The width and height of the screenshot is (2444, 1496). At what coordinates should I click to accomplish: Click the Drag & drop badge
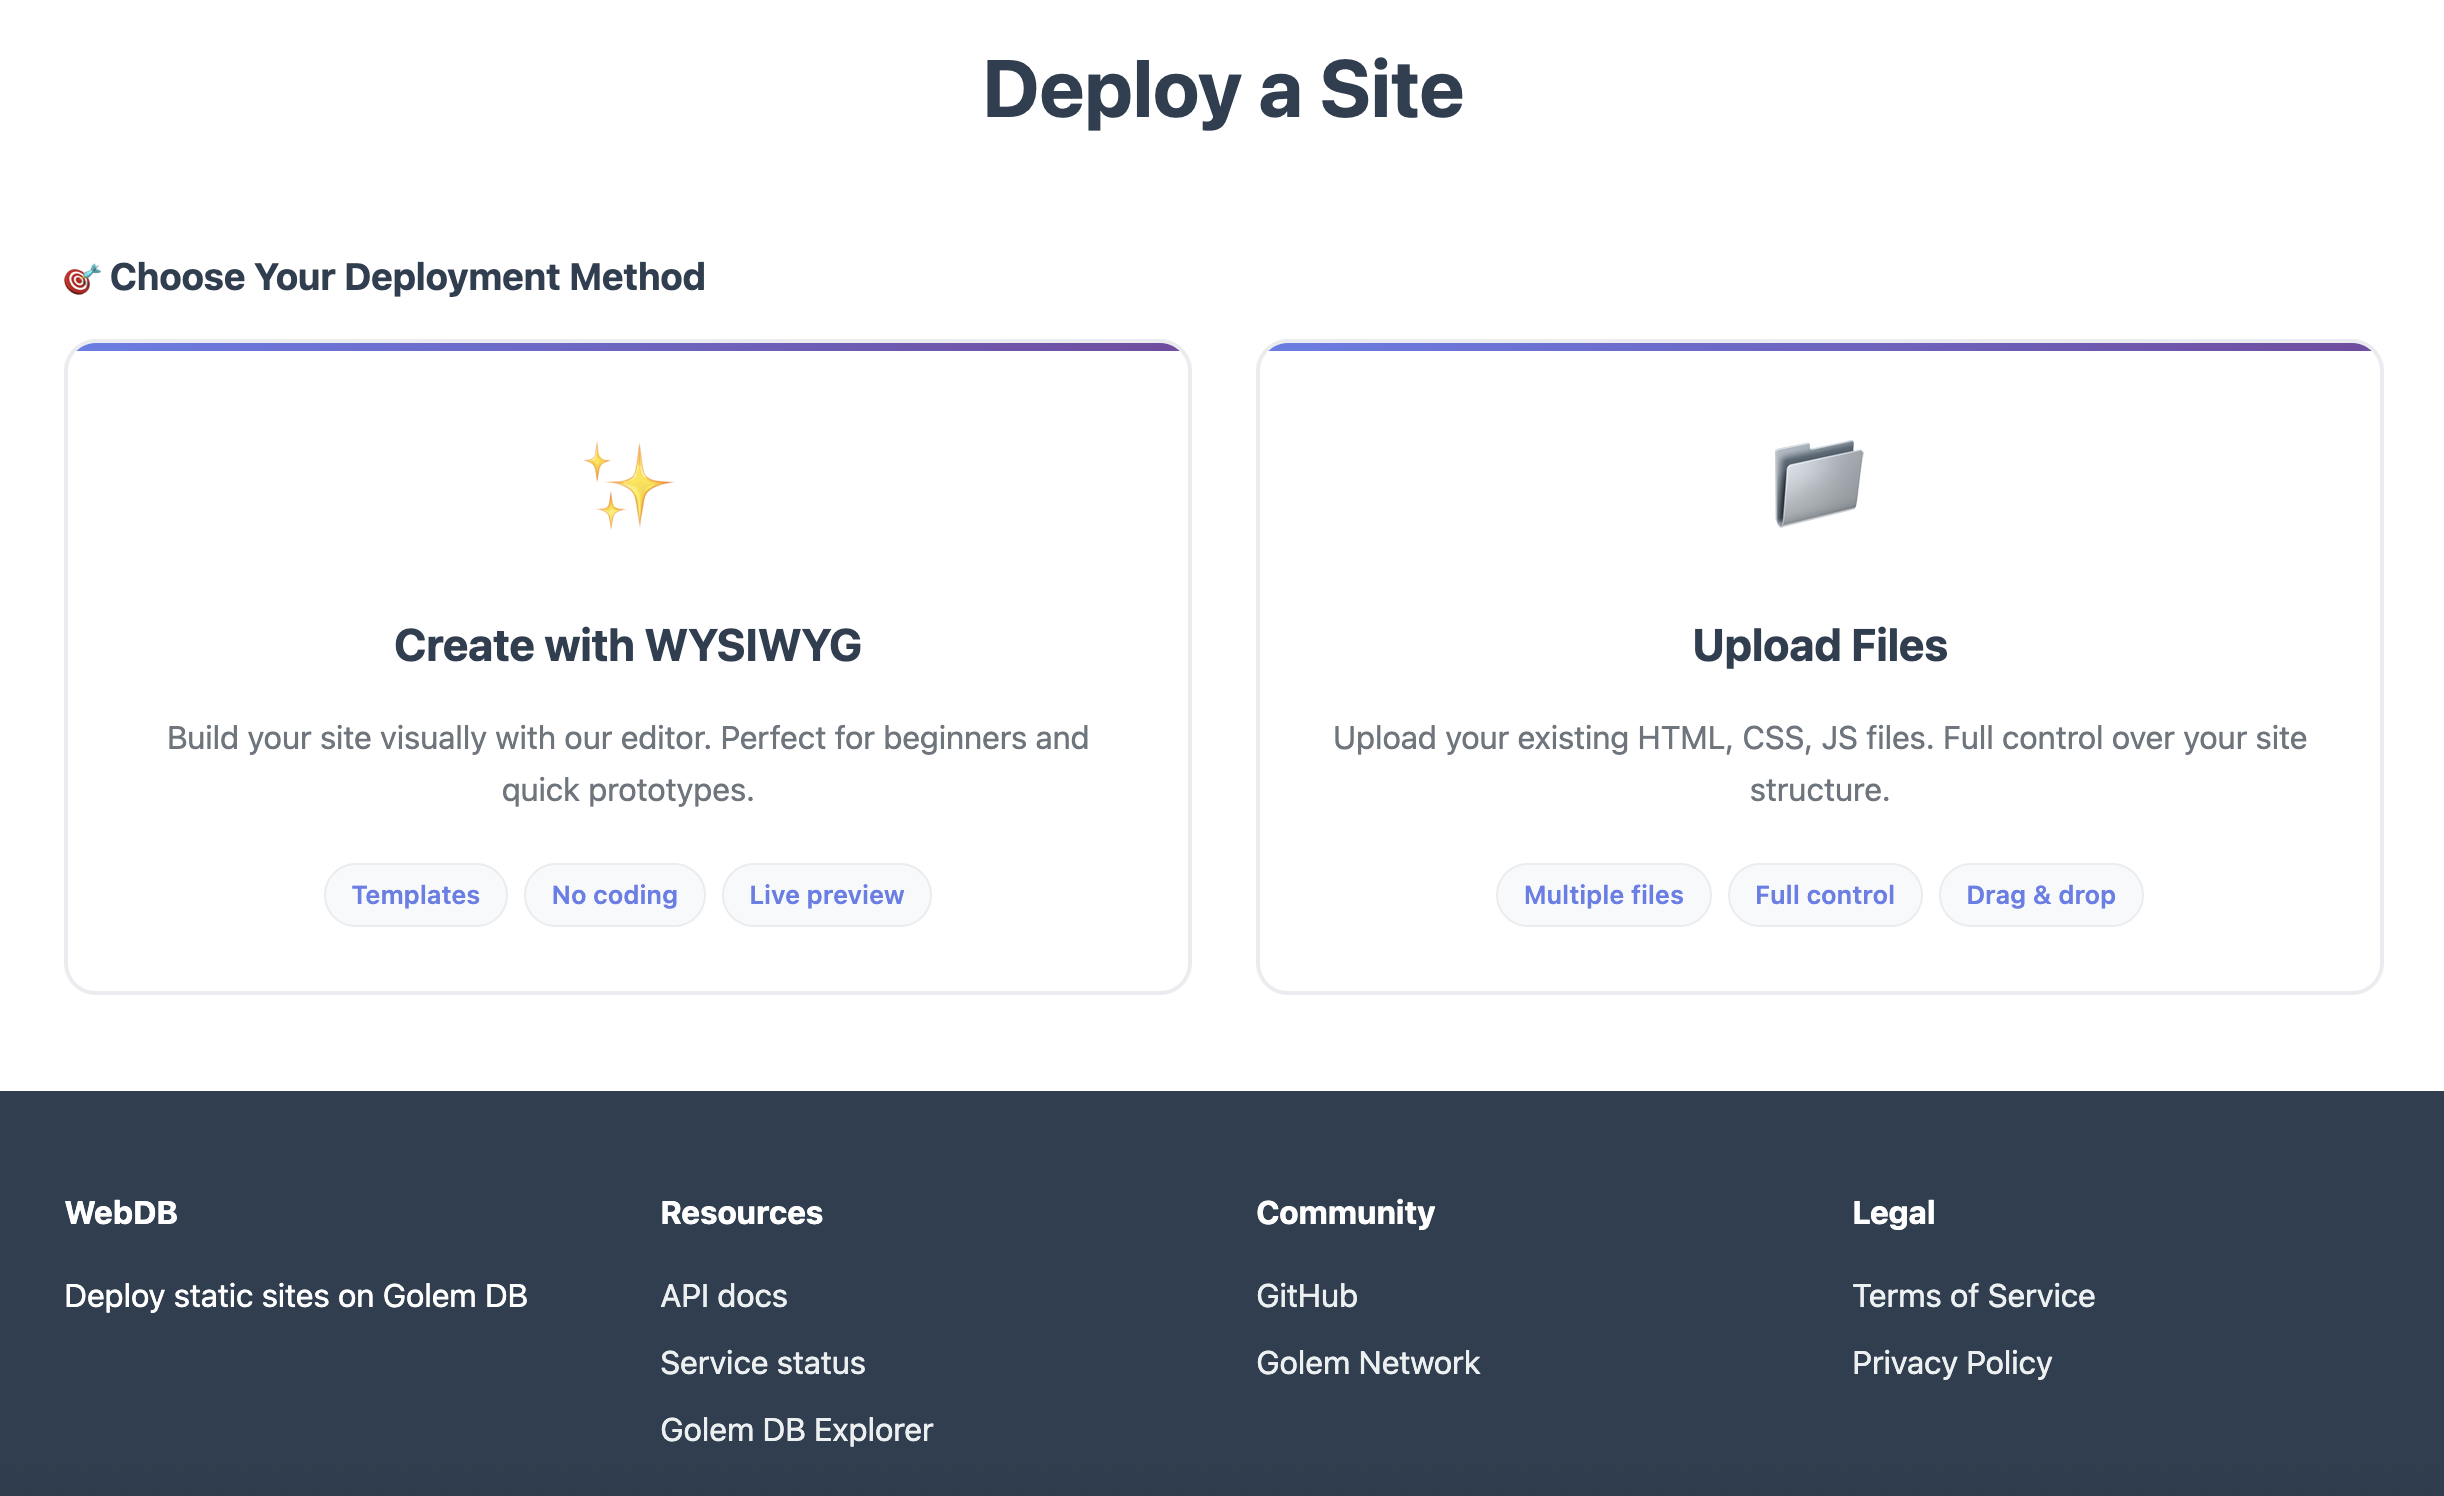[x=2040, y=895]
